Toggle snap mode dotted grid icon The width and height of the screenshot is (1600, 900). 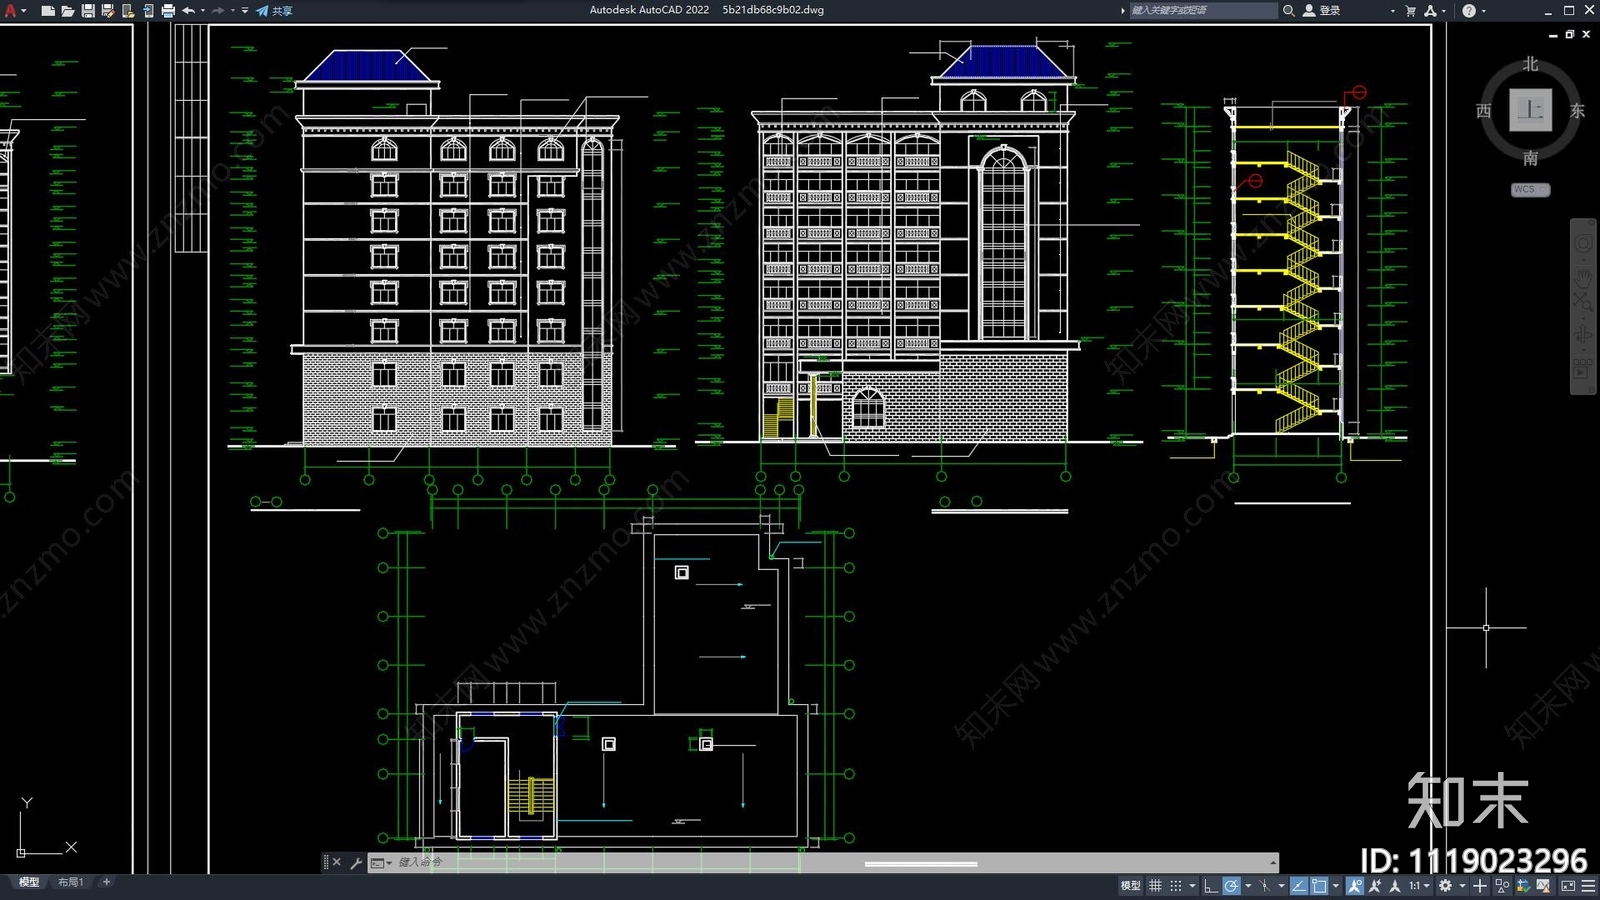[1176, 885]
